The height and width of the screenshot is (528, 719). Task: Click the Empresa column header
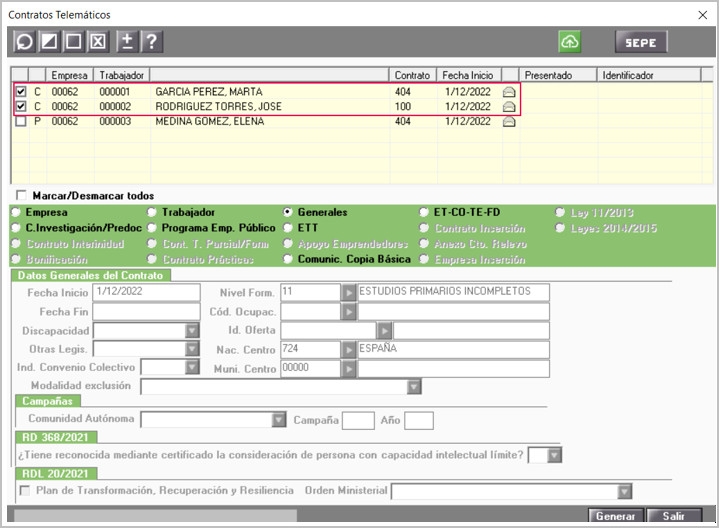pos(70,75)
